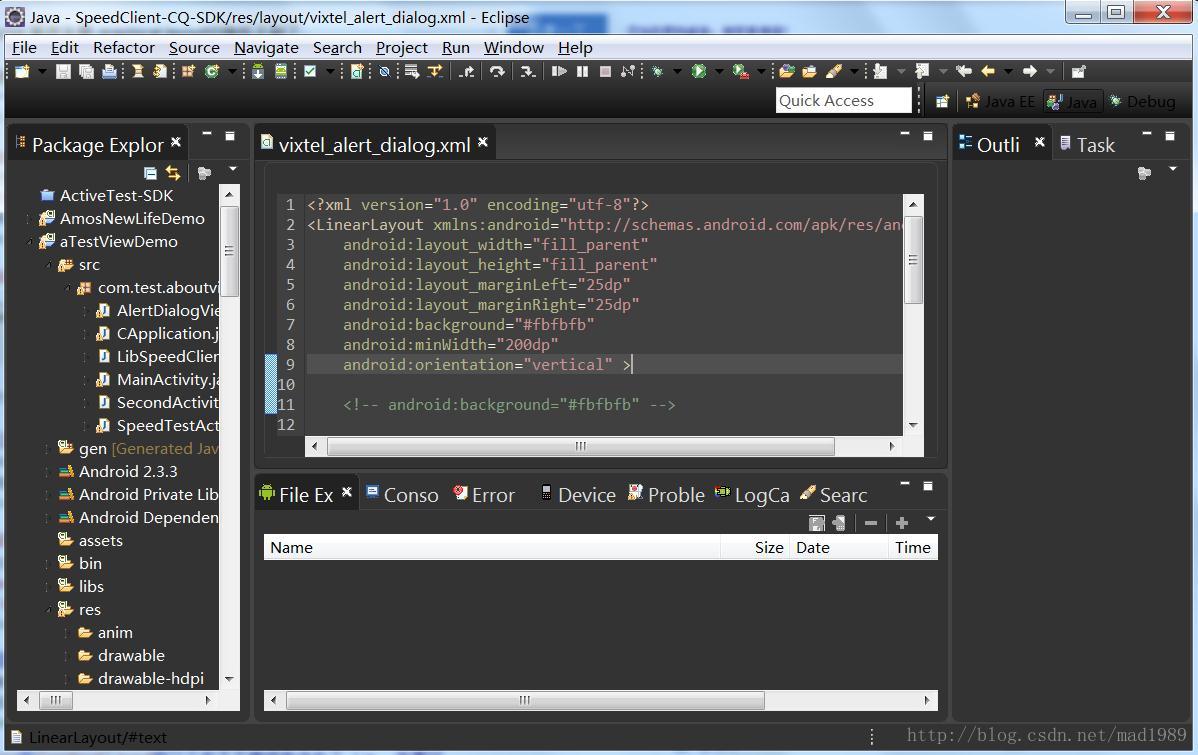Viewport: 1198px width, 755px height.
Task: Click the Push File Onto Device icon
Action: [839, 523]
